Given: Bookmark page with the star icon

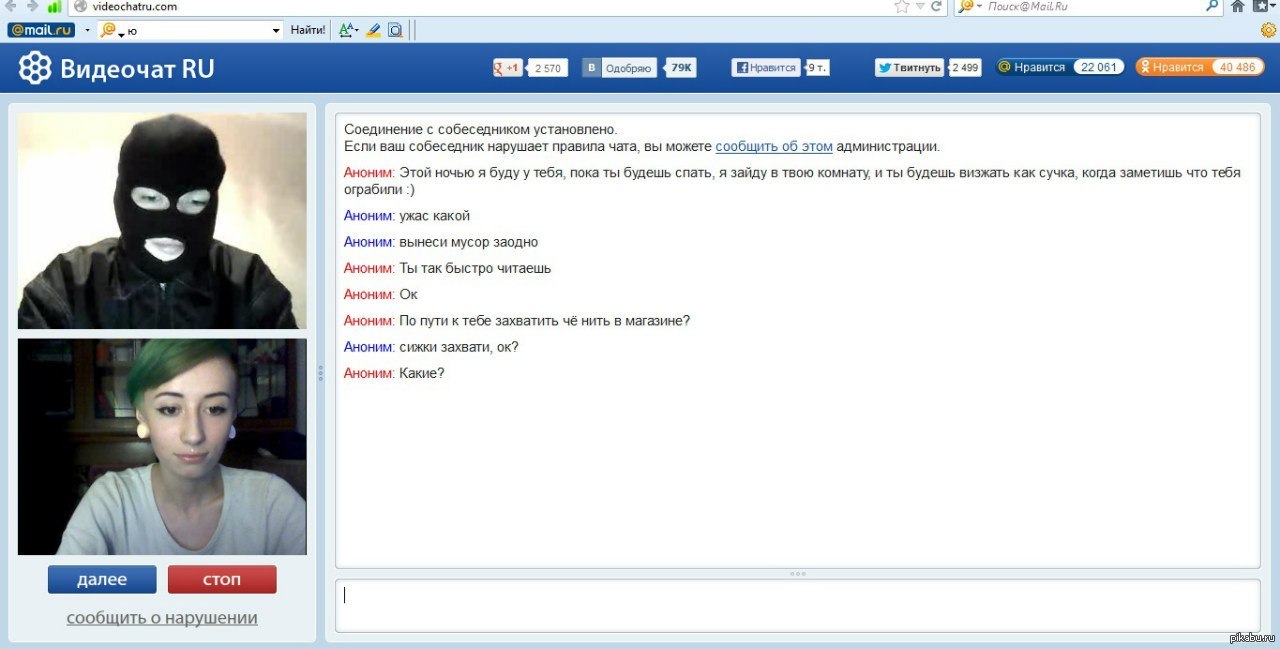Looking at the screenshot, I should 901,6.
